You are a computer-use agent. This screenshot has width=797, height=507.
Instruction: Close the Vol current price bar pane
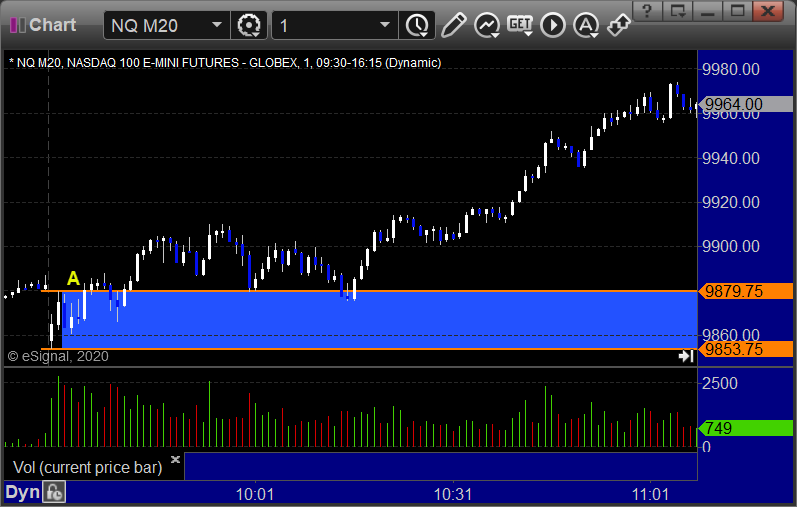[175, 459]
